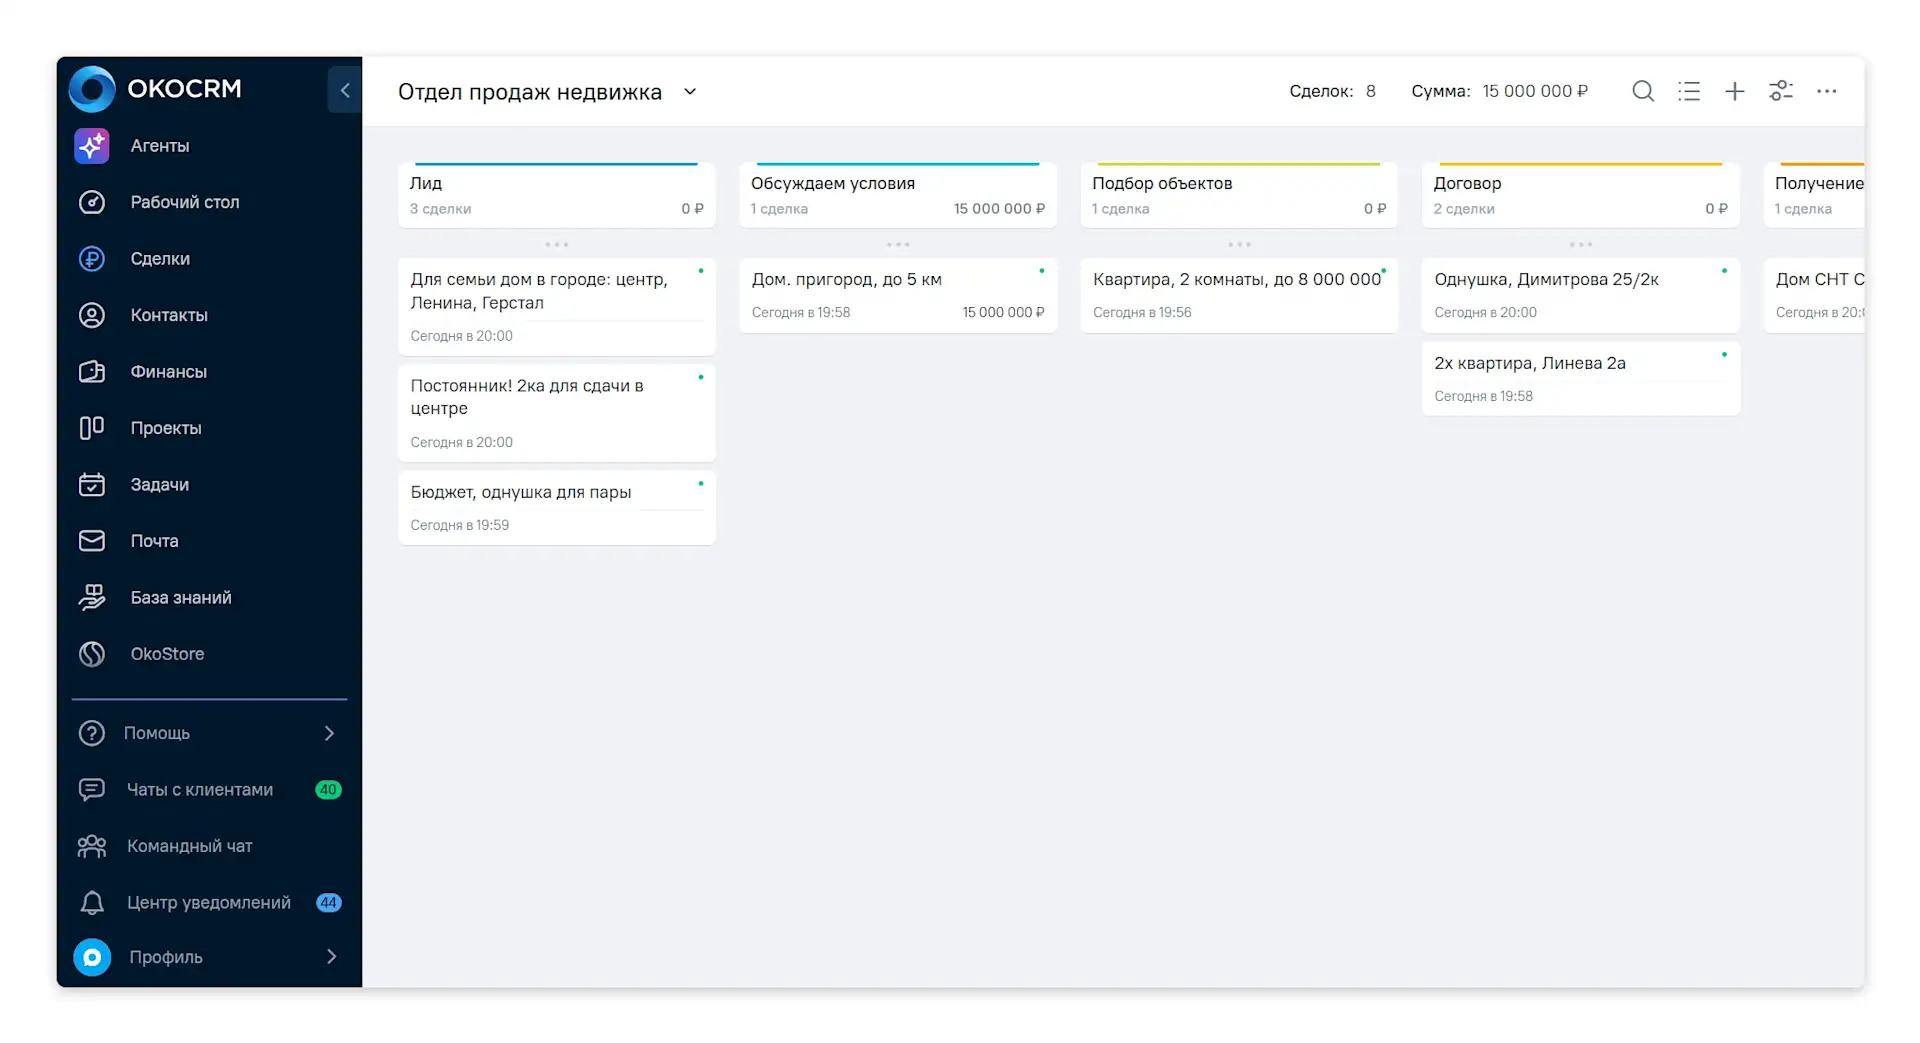Collapse the sidebar with the arrow button

[x=344, y=90]
